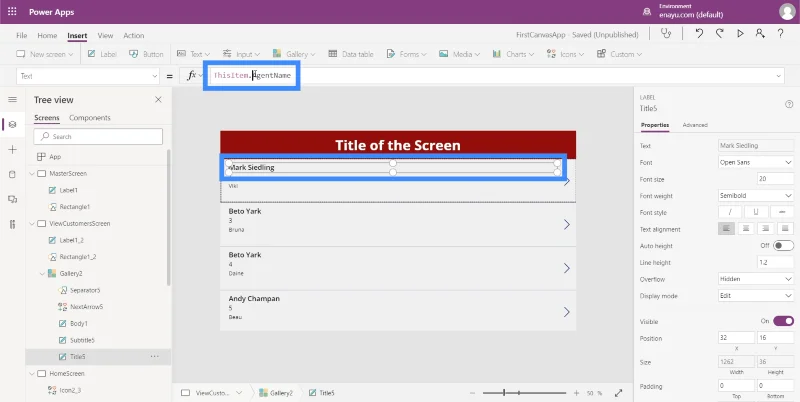Viewport: 800px width, 402px height.
Task: Turn on Auto height switch
Action: (x=783, y=245)
